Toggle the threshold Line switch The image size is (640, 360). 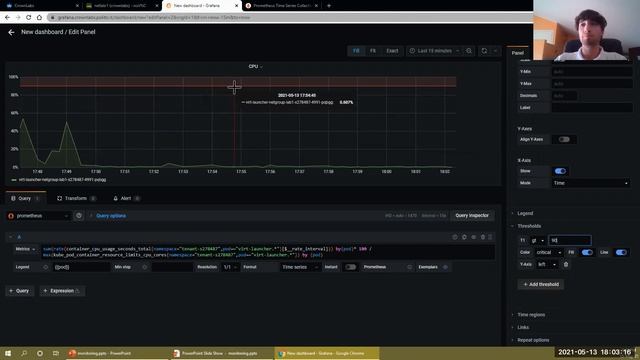[621, 253]
